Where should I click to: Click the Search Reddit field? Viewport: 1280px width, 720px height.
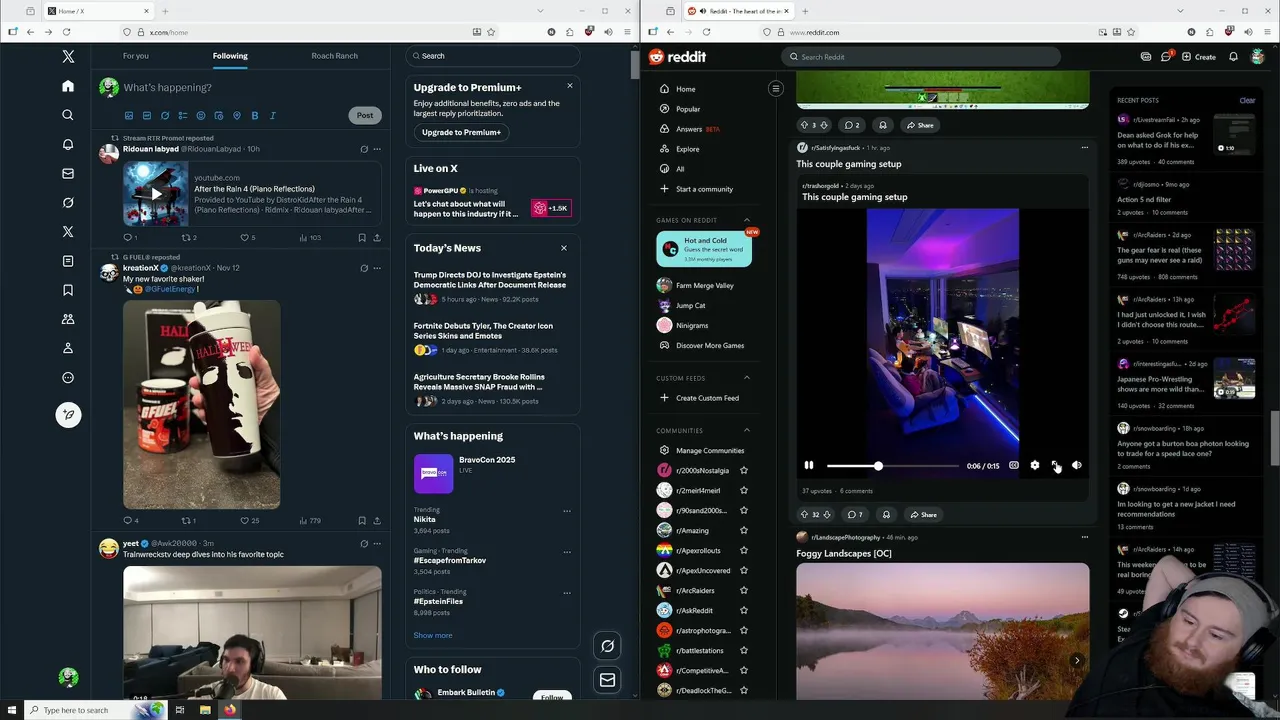[x=923, y=57]
